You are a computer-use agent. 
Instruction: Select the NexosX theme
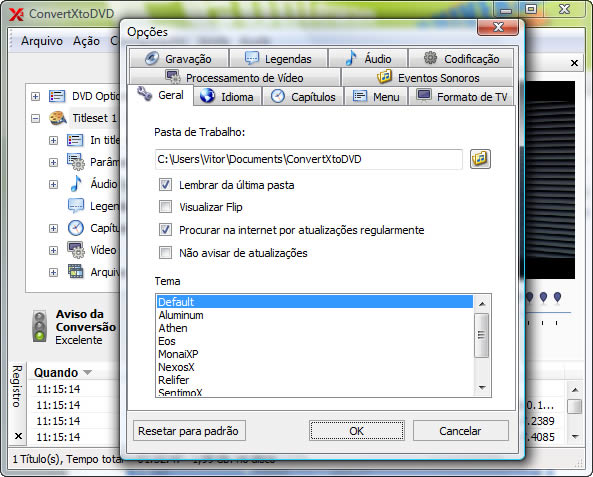click(x=315, y=367)
